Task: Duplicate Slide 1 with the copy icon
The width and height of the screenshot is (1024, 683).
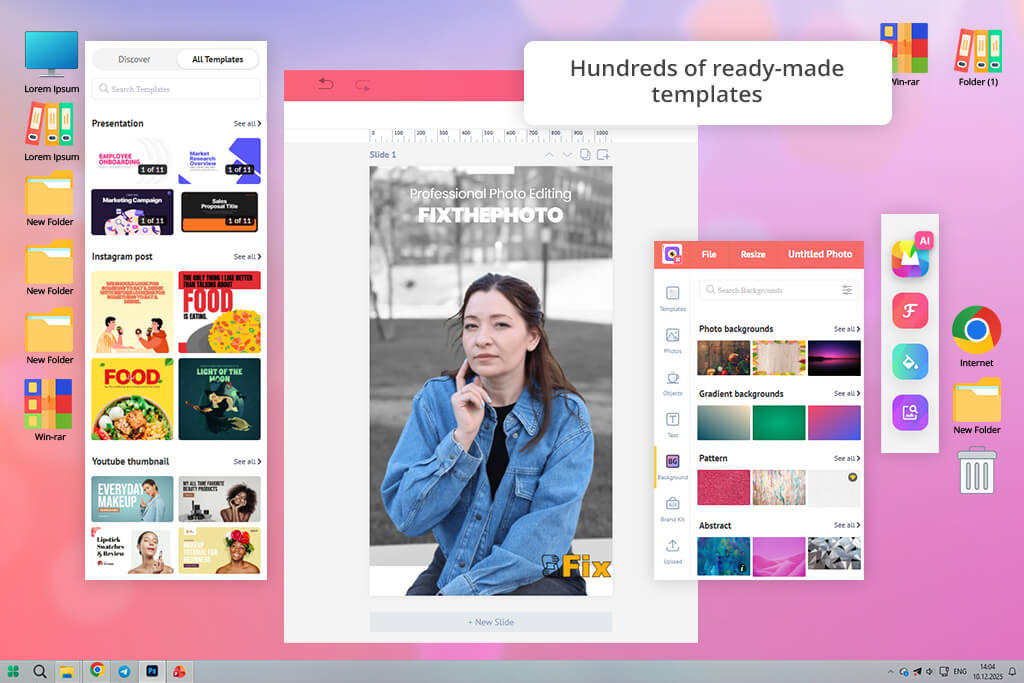Action: (585, 155)
